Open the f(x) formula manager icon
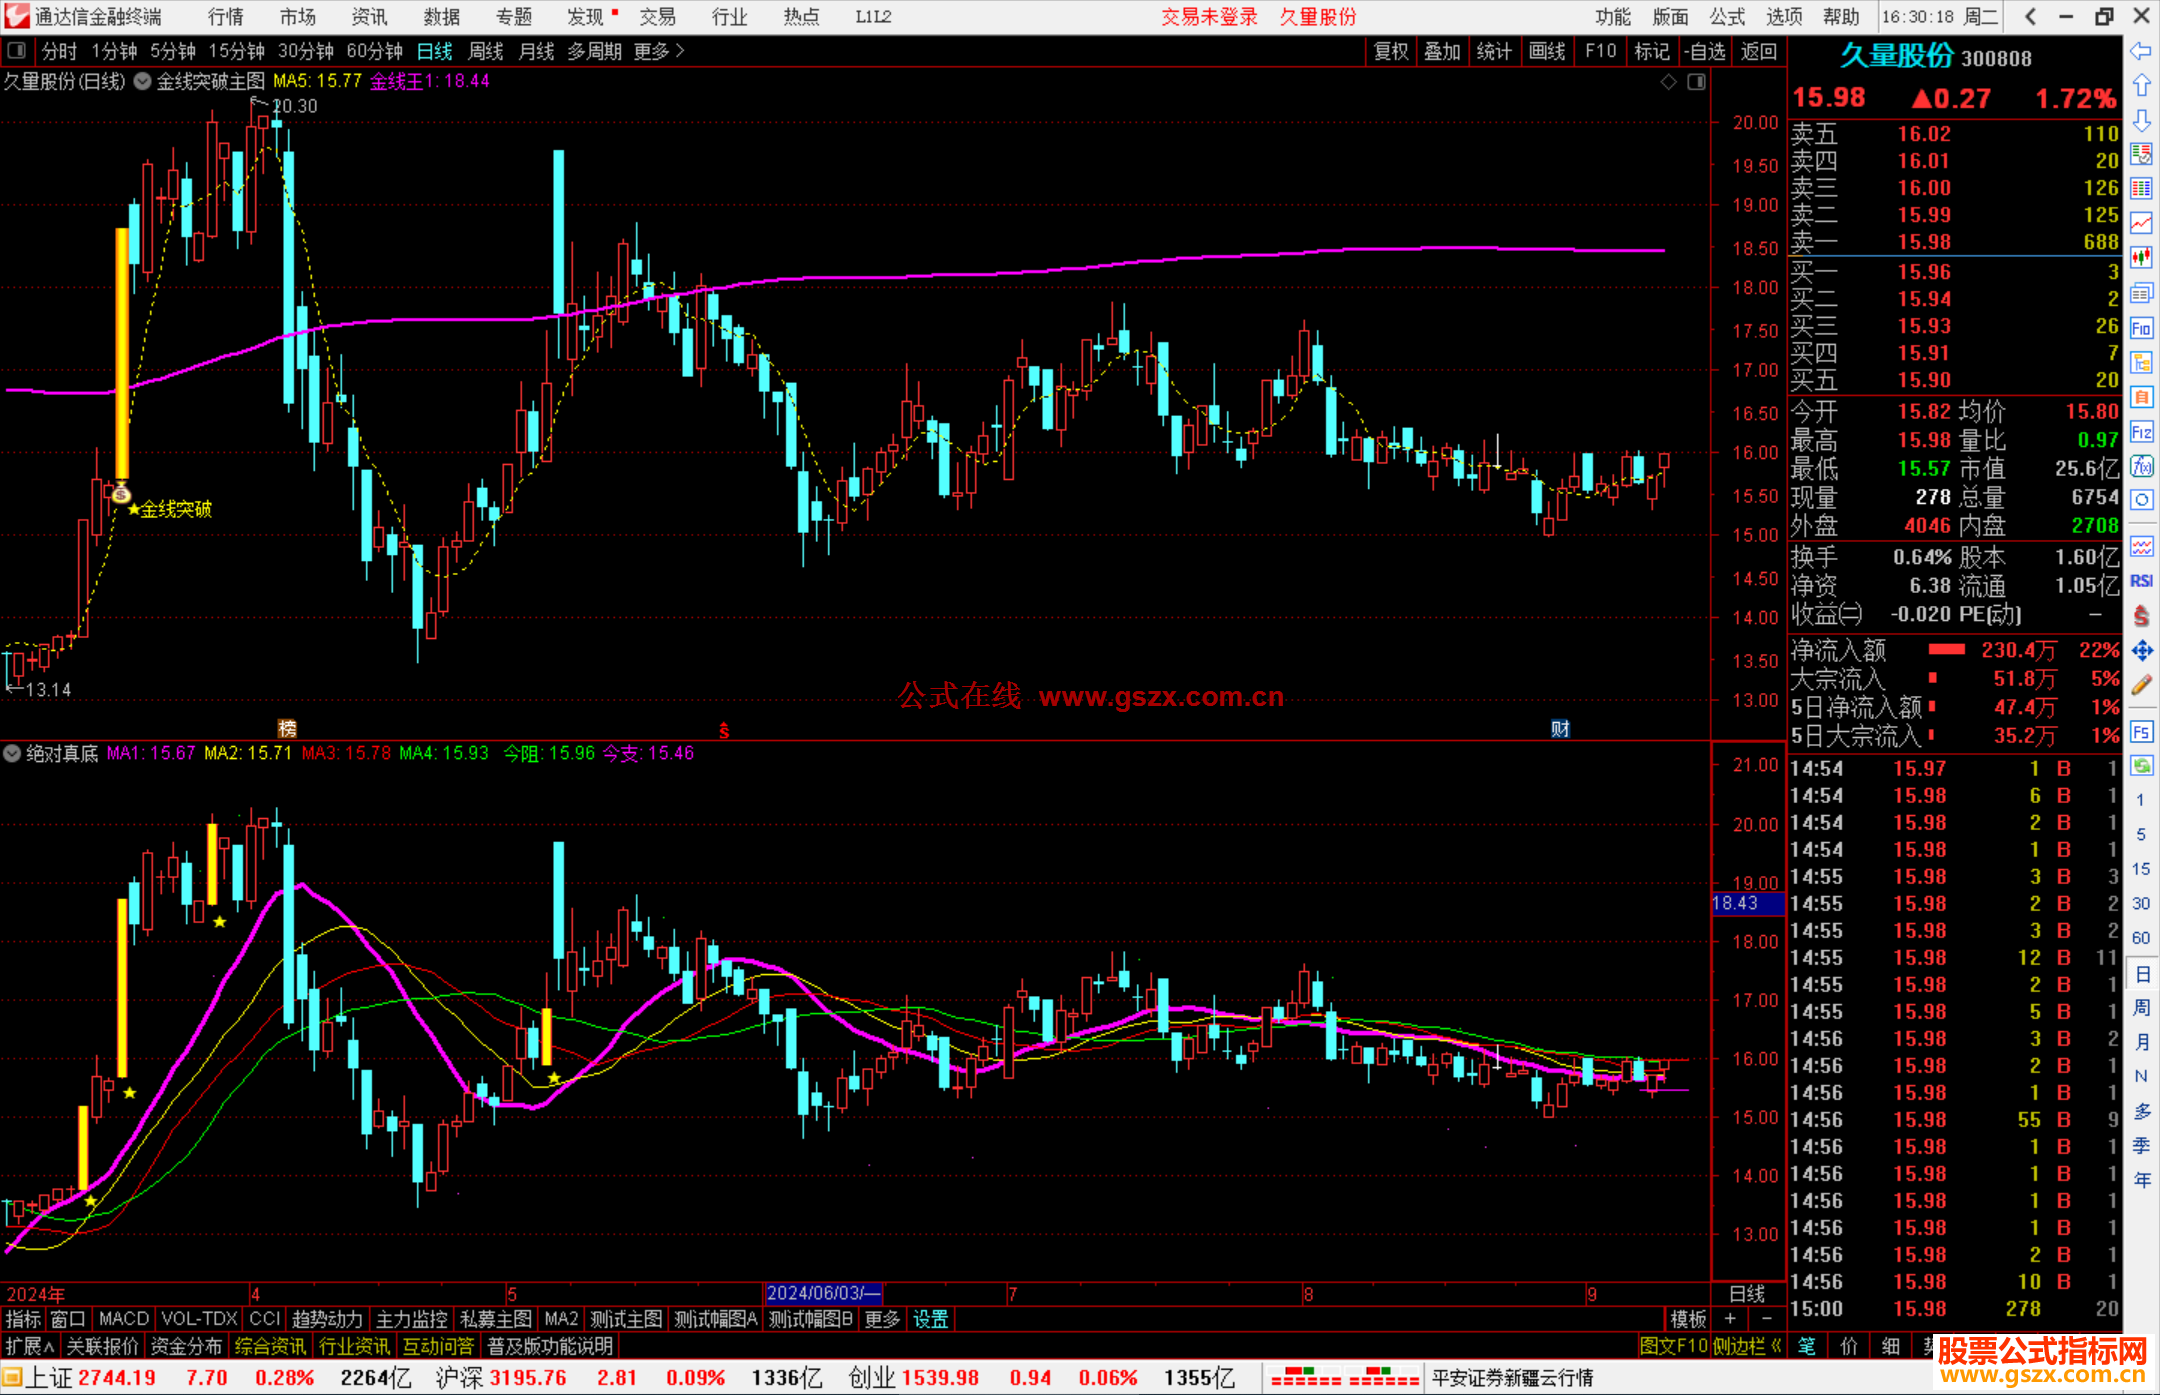2160x1395 pixels. click(2141, 467)
